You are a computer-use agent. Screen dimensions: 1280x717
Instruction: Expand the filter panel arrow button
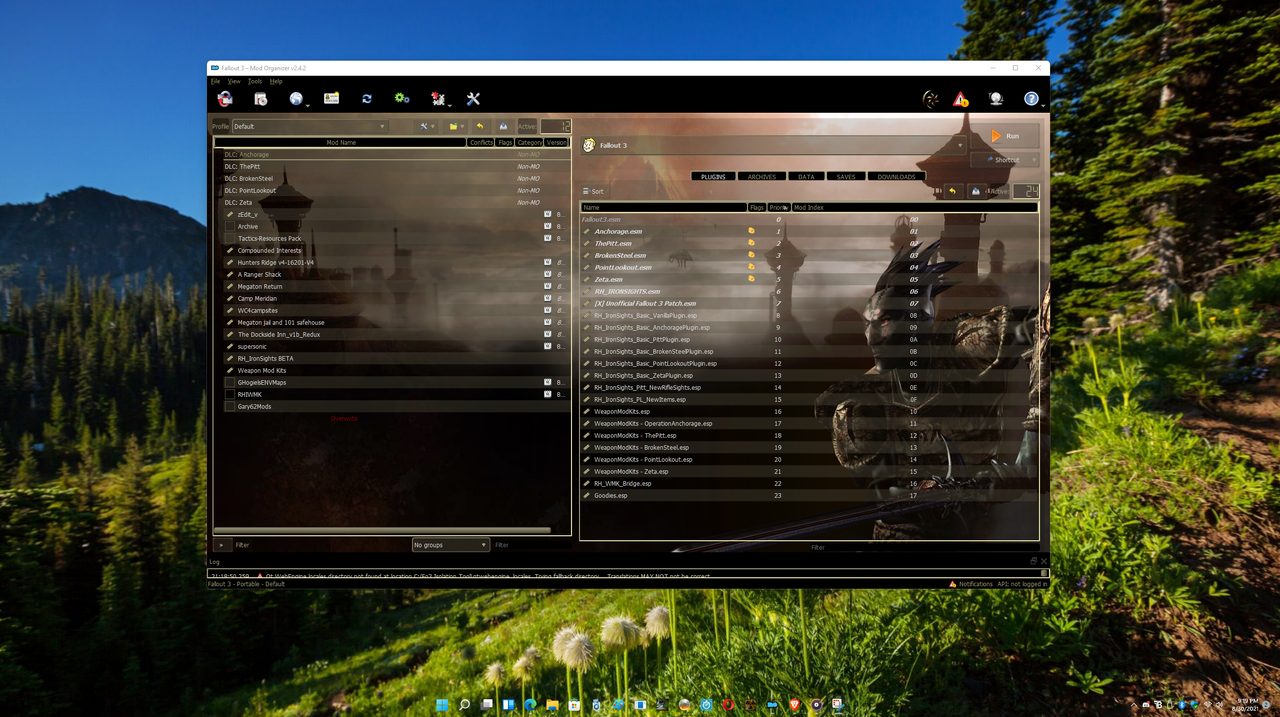(x=221, y=545)
